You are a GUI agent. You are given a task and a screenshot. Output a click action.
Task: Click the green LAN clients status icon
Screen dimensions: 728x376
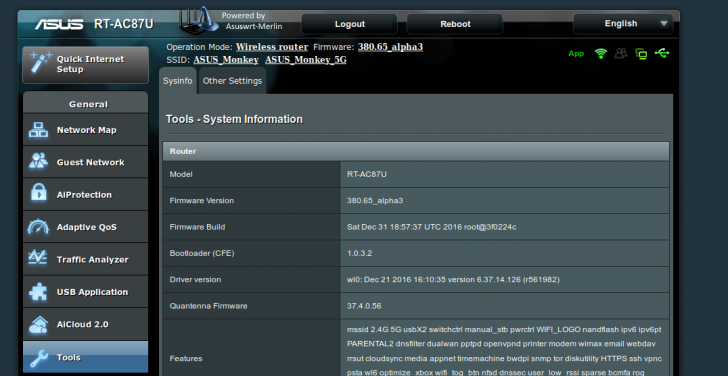click(642, 54)
